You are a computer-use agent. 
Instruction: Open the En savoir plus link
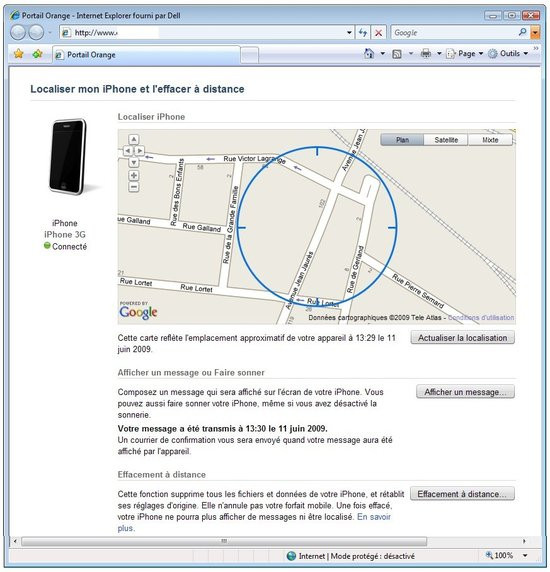point(373,517)
